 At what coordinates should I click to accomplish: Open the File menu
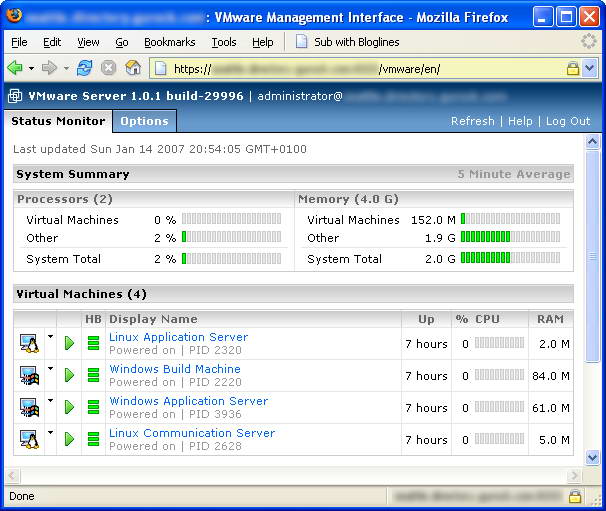[x=19, y=42]
